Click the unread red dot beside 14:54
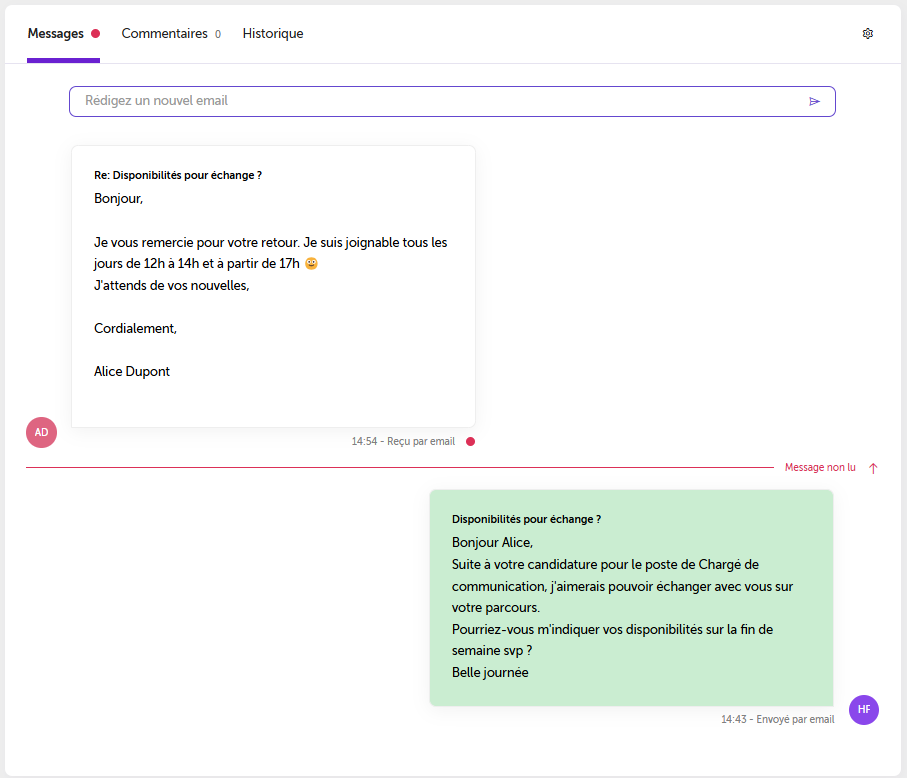This screenshot has width=907, height=778. click(470, 441)
